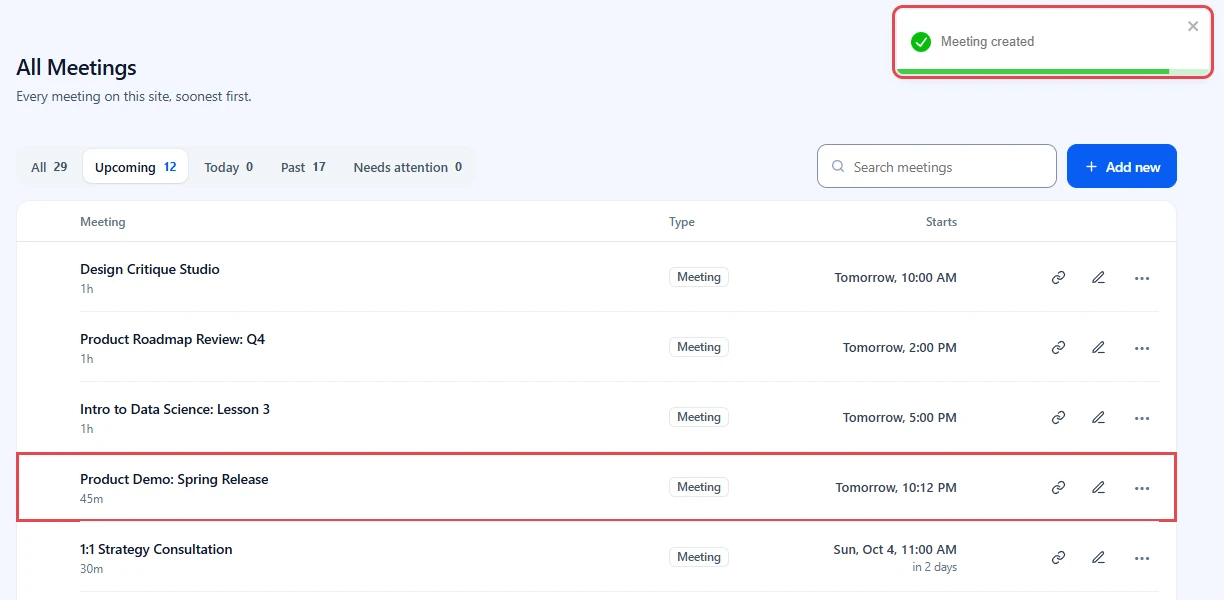Edit Product Roadmap Review: Q4 meeting
Viewport: 1224px width, 600px height.
click(1098, 348)
